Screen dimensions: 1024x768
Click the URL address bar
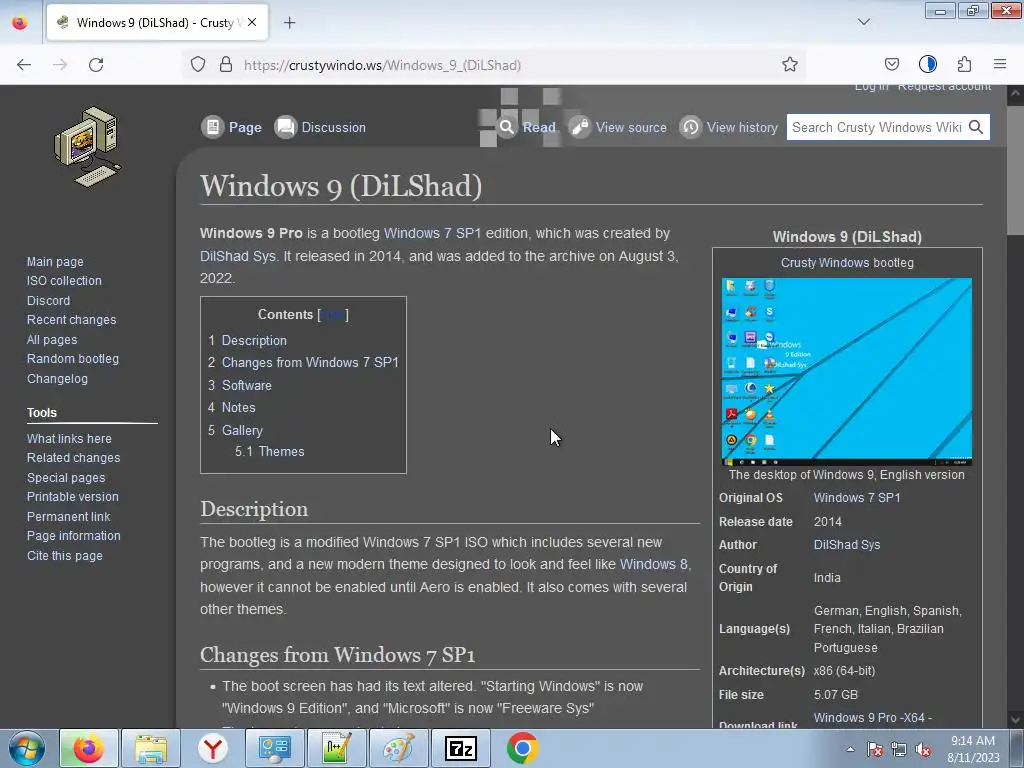click(x=496, y=65)
